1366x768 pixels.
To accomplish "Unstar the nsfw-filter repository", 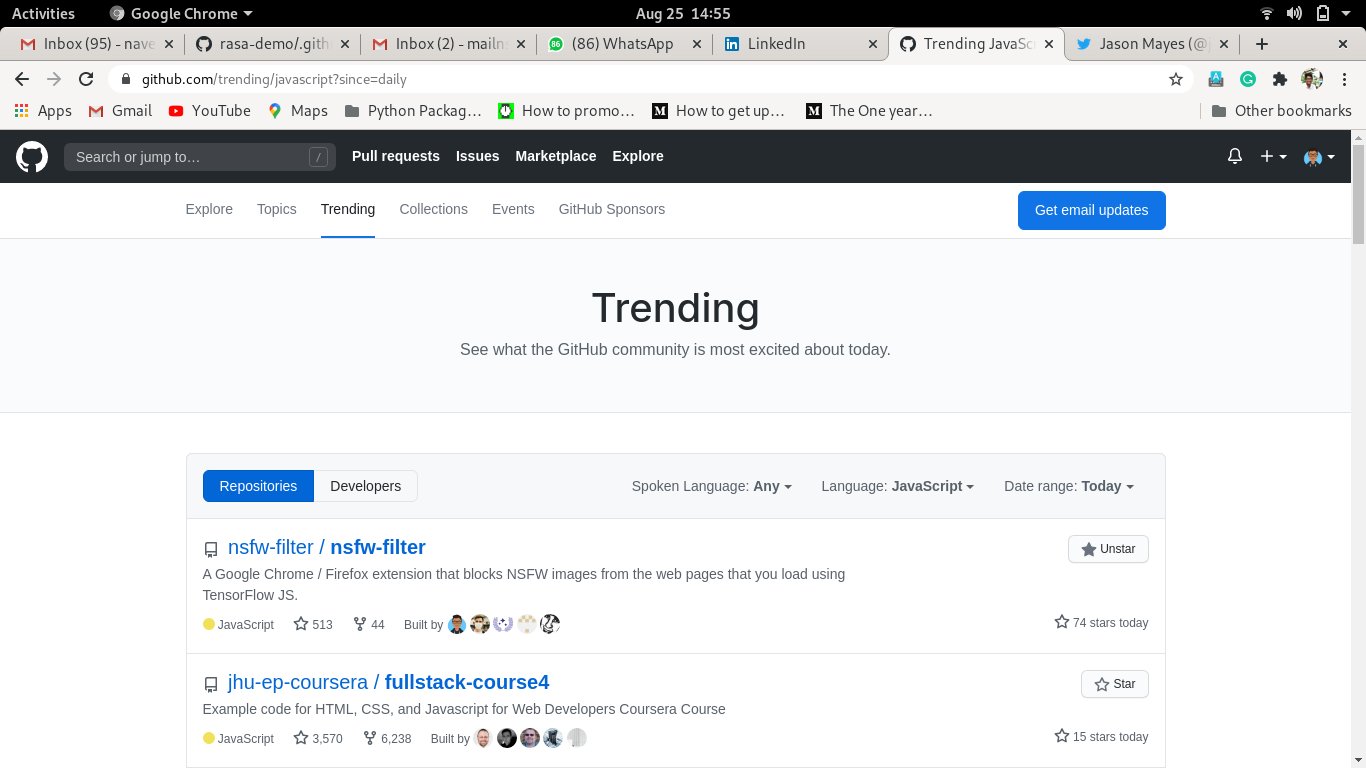I will coord(1108,548).
